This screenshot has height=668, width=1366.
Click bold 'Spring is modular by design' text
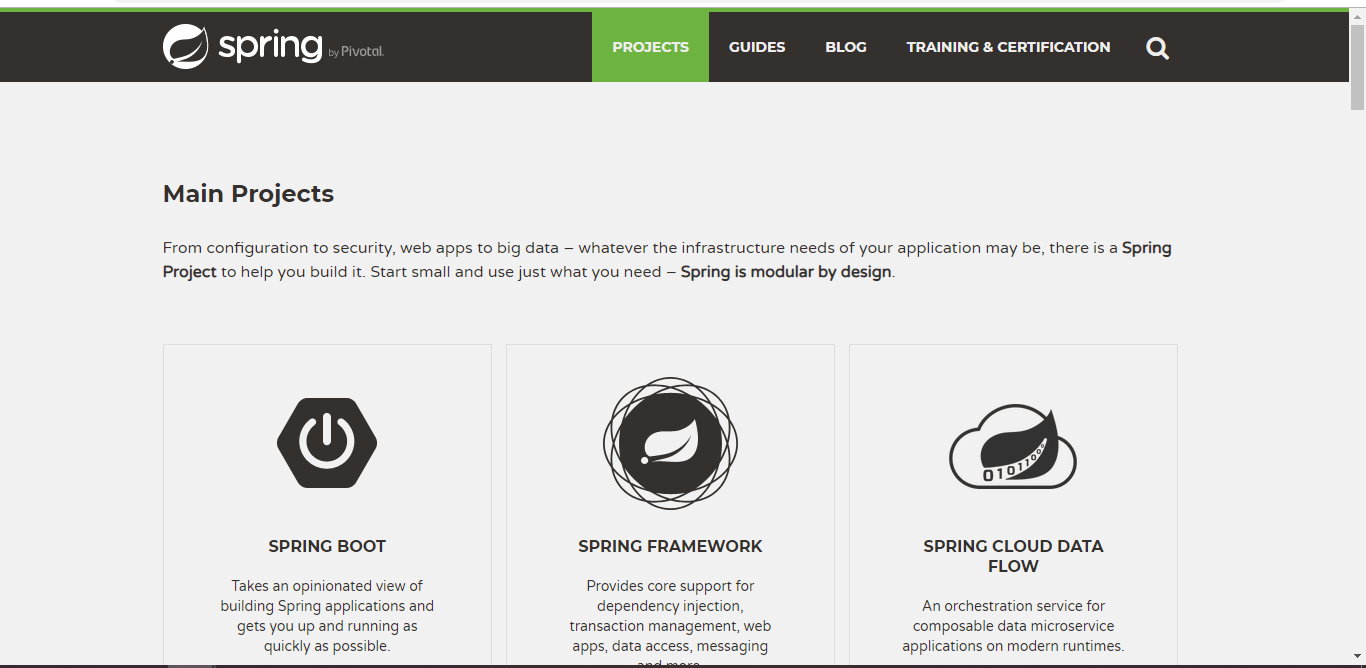point(786,272)
